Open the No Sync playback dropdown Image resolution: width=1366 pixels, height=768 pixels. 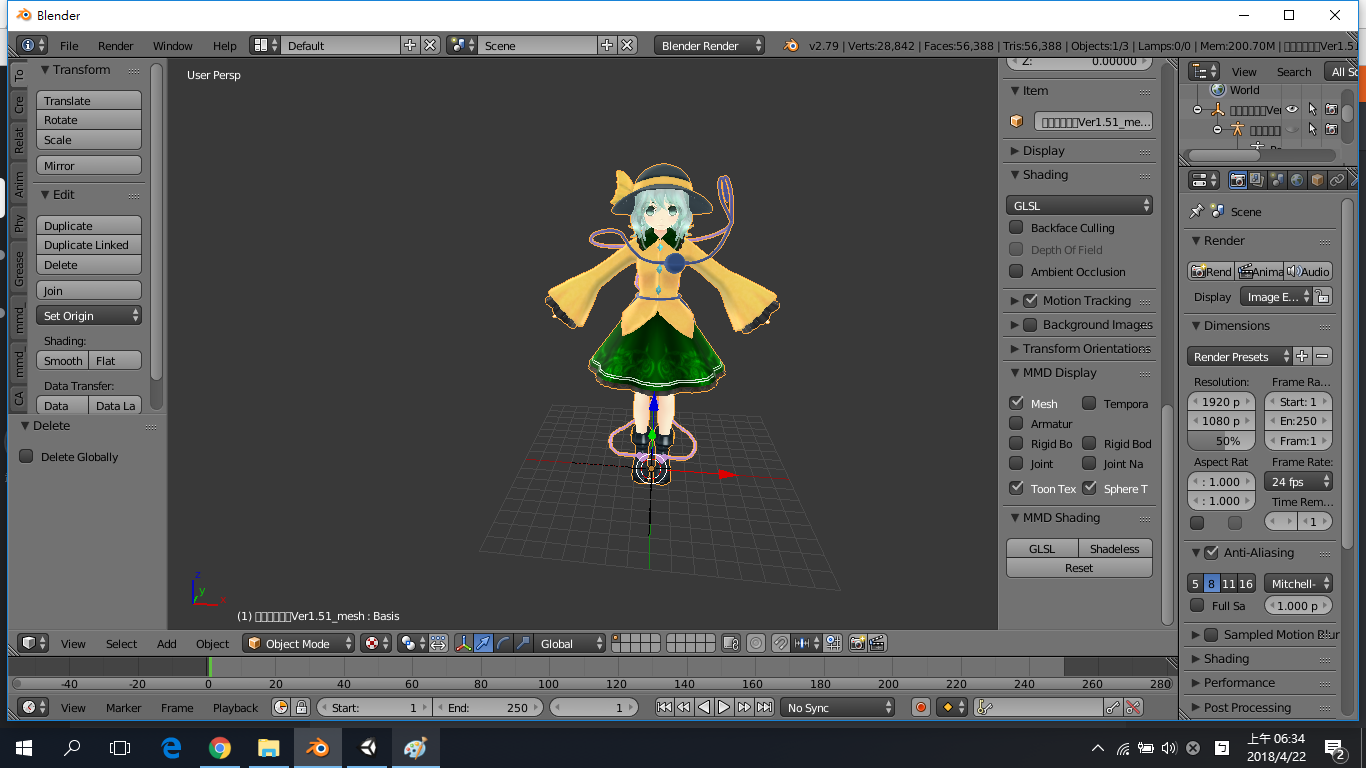pos(837,707)
